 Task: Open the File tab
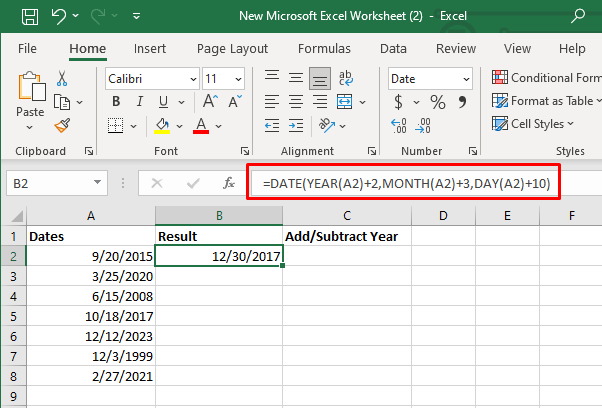click(x=27, y=49)
